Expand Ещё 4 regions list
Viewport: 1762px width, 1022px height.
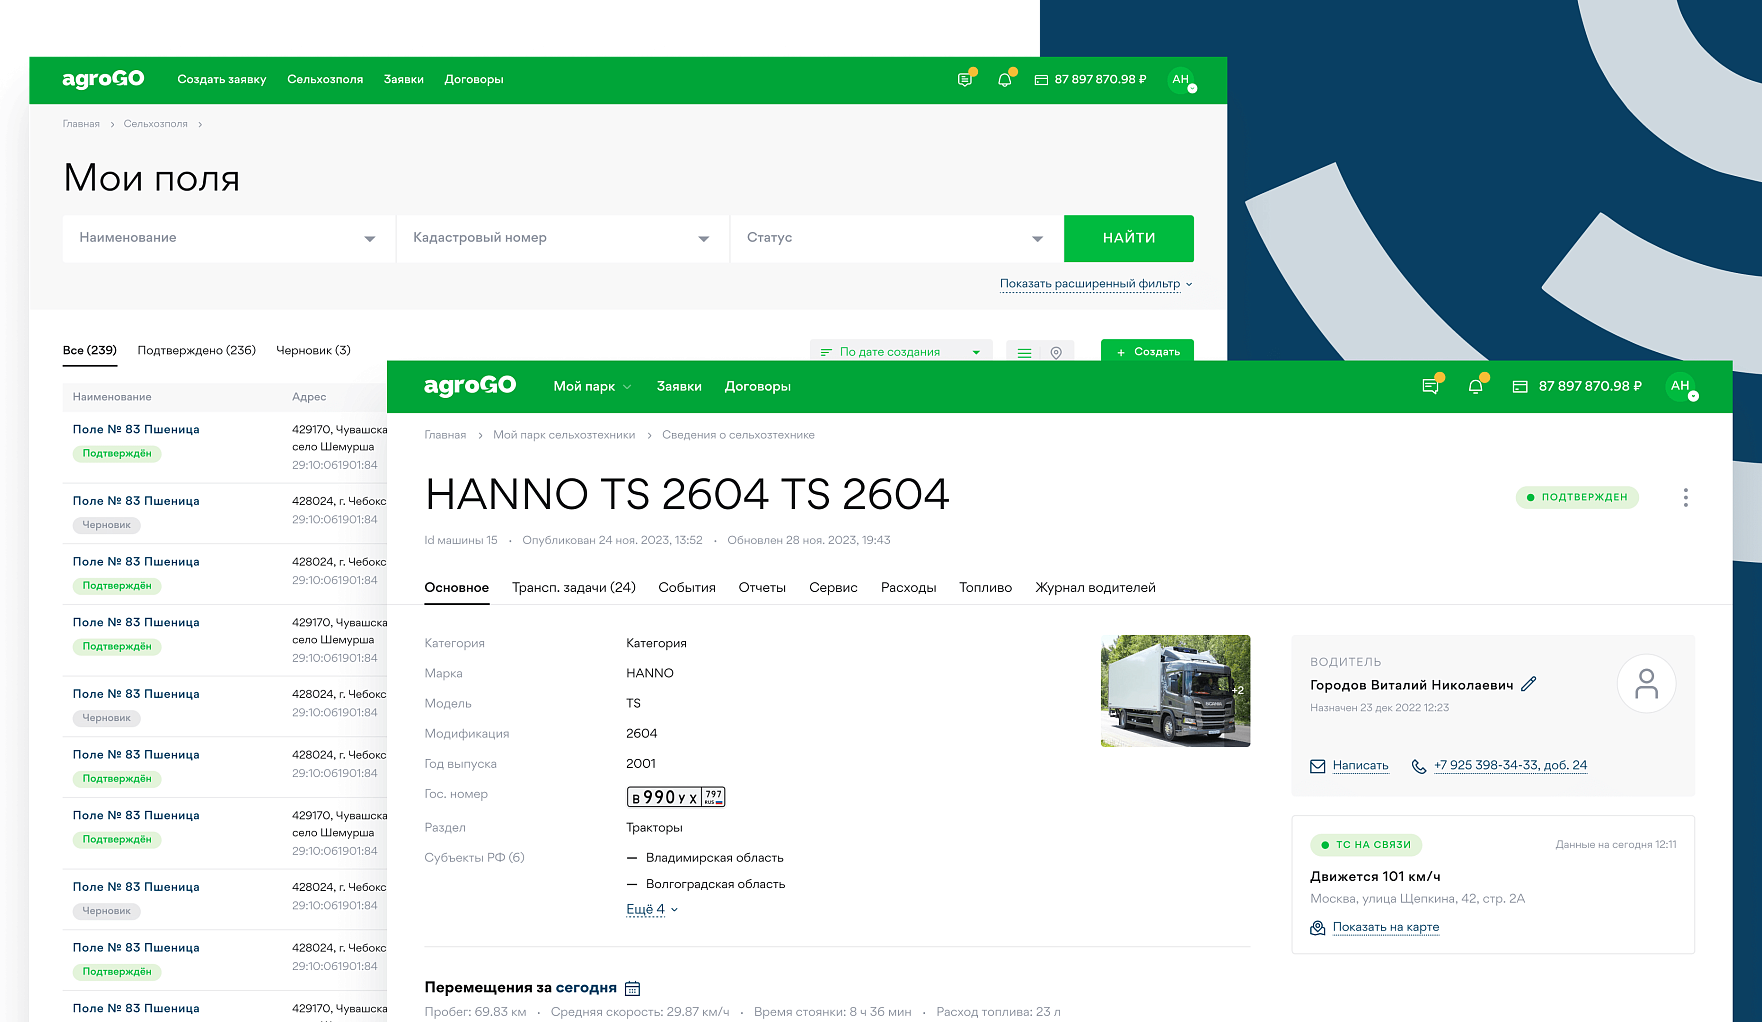coord(652,909)
